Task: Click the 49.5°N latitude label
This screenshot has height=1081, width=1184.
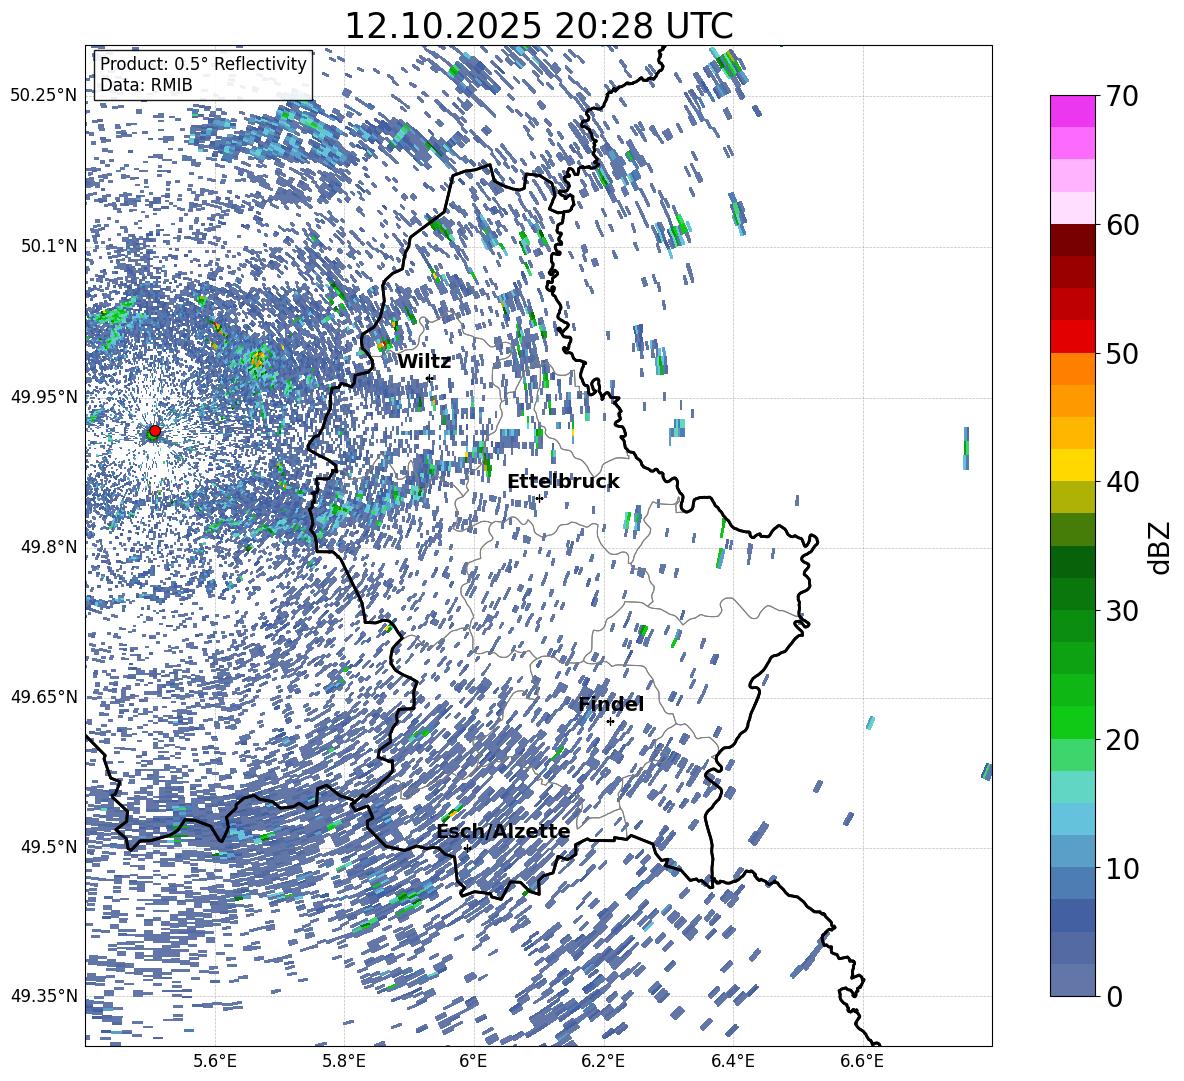Action: pos(48,846)
